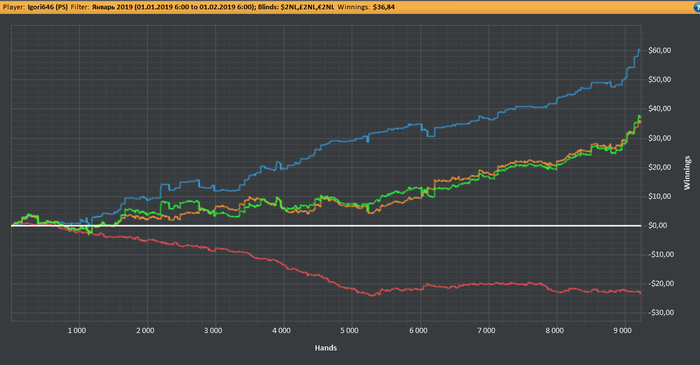The width and height of the screenshot is (700, 365).
Task: Click the -$30,00 y-axis label
Action: [x=660, y=312]
